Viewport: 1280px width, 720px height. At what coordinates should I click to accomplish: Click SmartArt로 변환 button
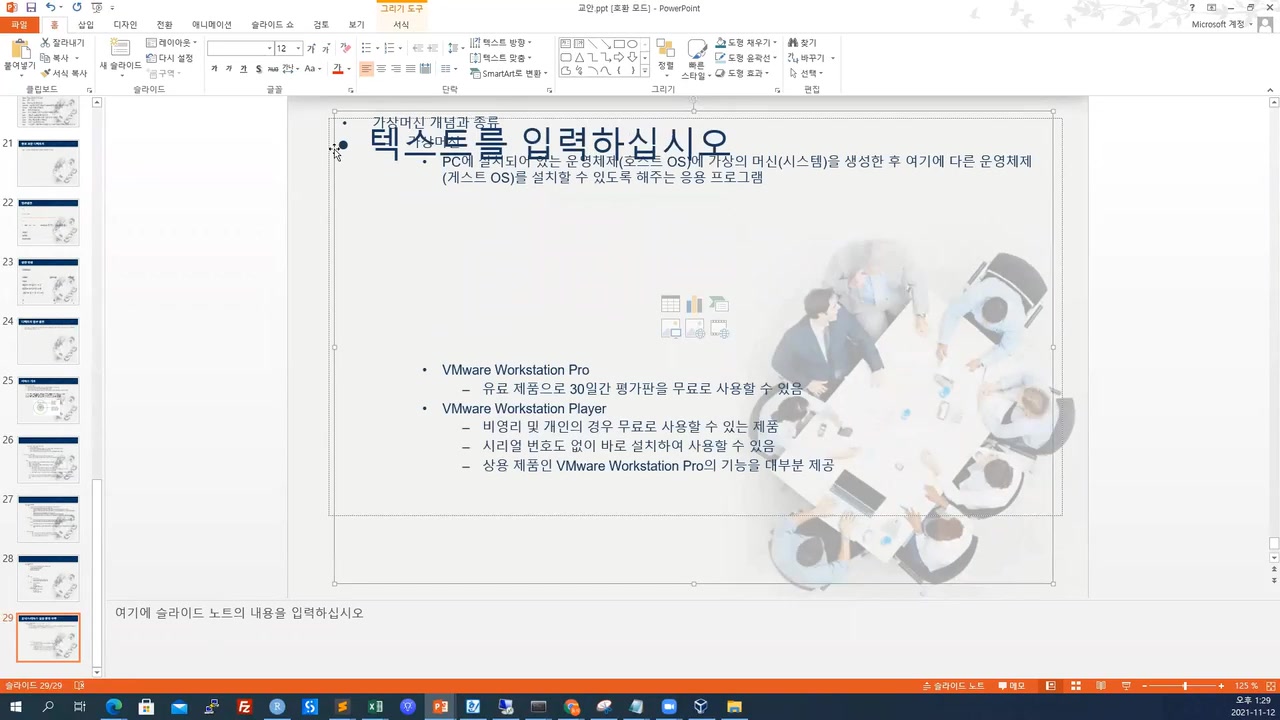[x=507, y=73]
